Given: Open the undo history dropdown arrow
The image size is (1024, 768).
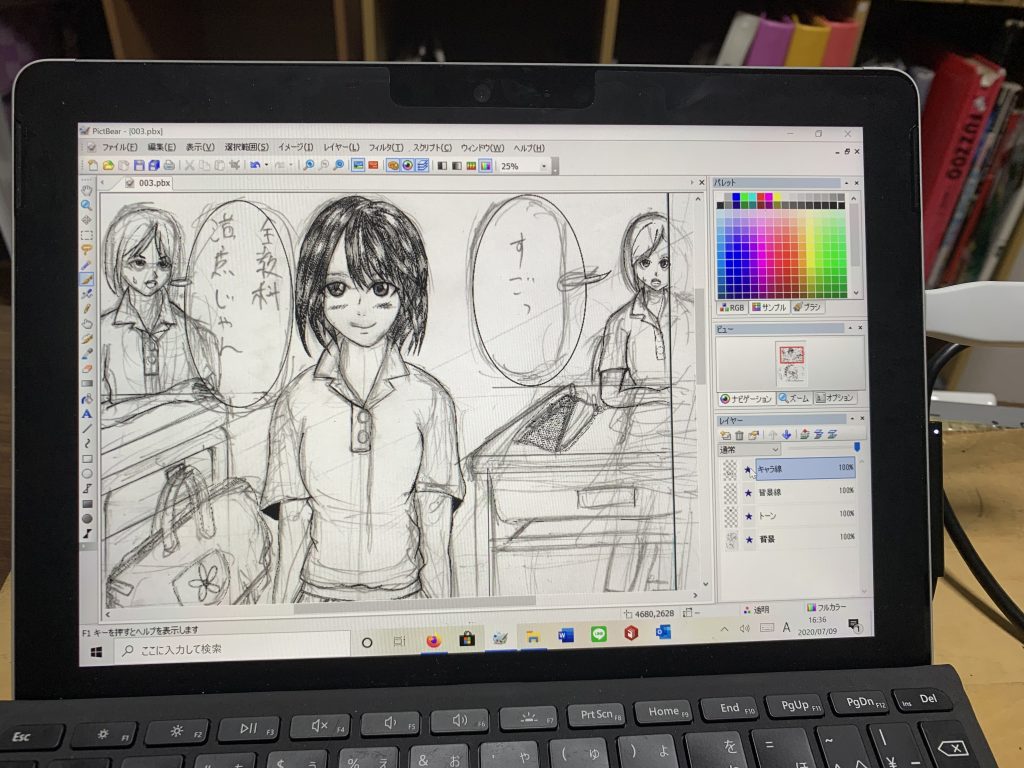Looking at the screenshot, I should [x=266, y=166].
